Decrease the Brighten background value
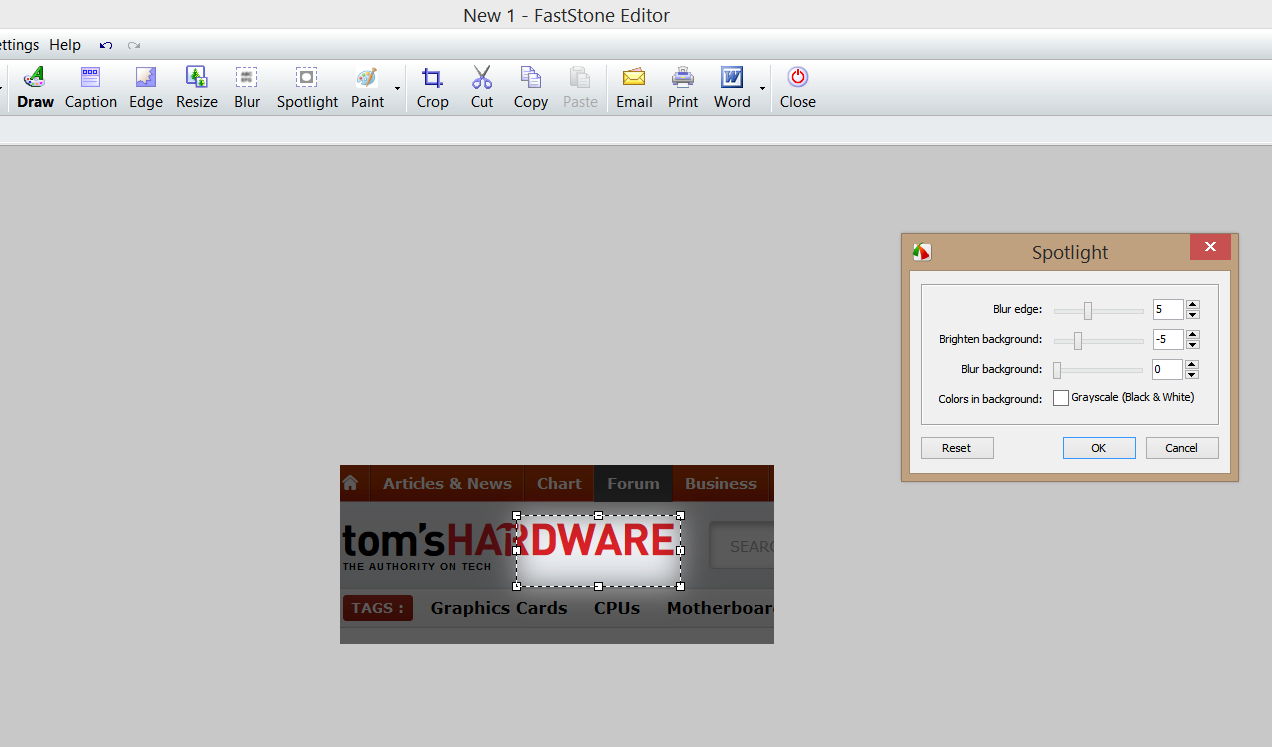 (x=1192, y=345)
